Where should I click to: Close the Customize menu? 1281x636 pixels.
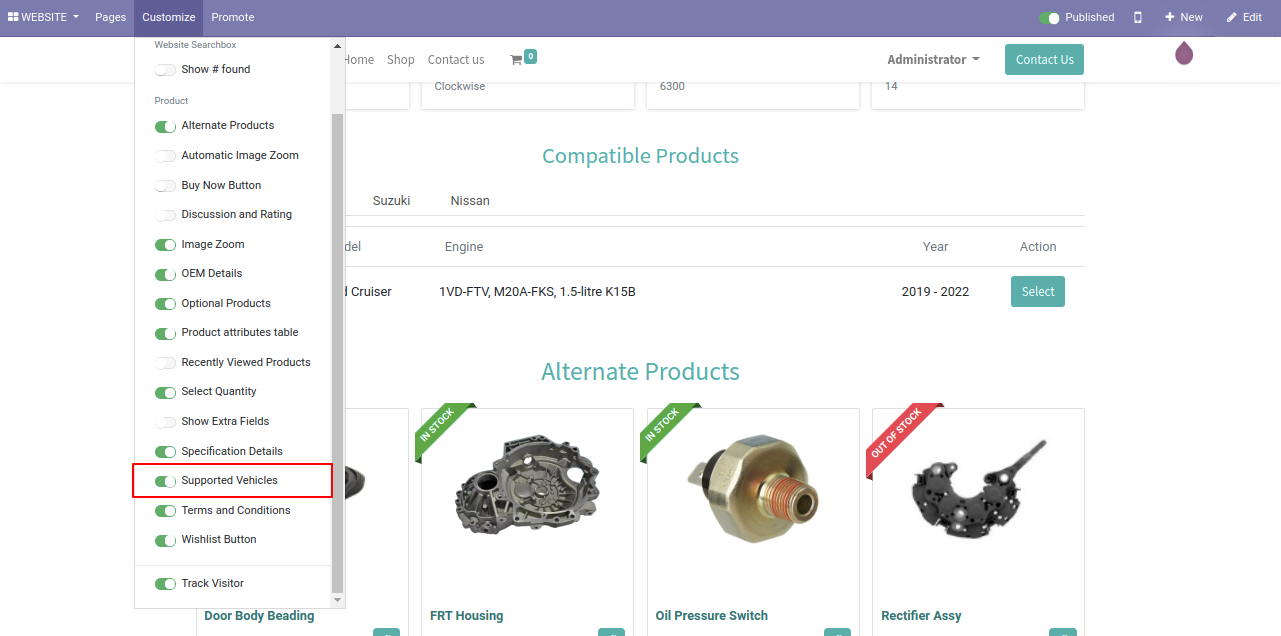(x=168, y=17)
